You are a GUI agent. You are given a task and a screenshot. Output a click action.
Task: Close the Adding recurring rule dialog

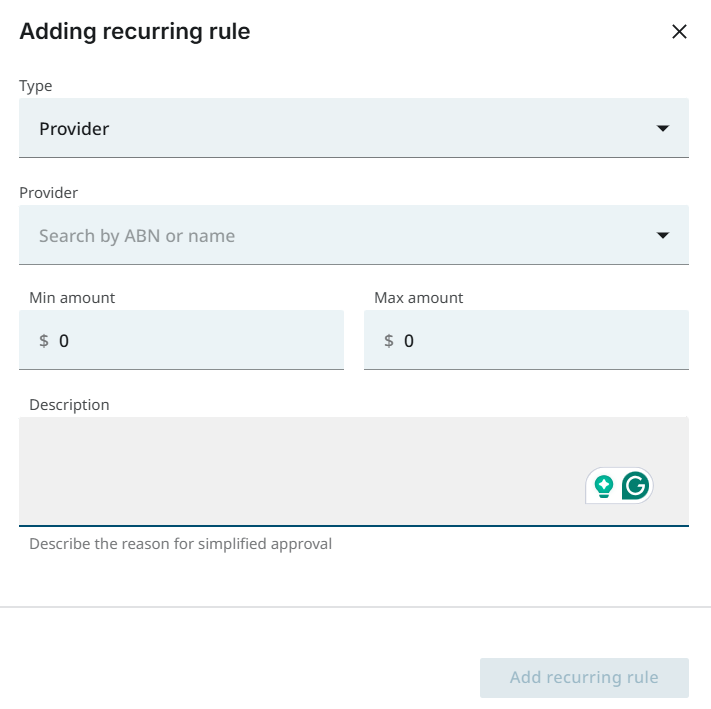click(679, 32)
